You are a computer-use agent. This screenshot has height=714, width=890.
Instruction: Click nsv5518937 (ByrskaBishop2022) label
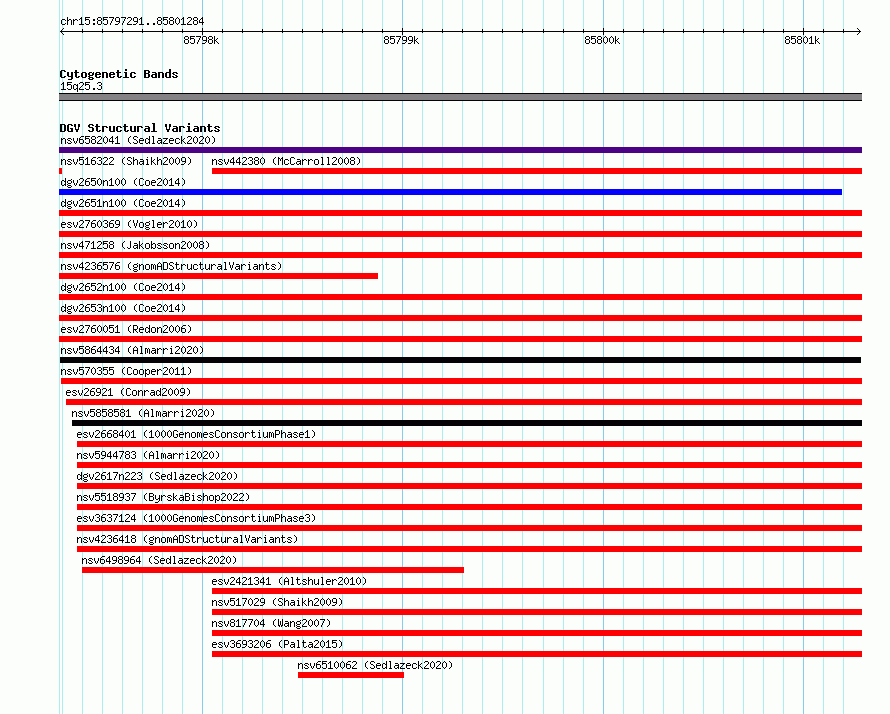pyautogui.click(x=163, y=497)
